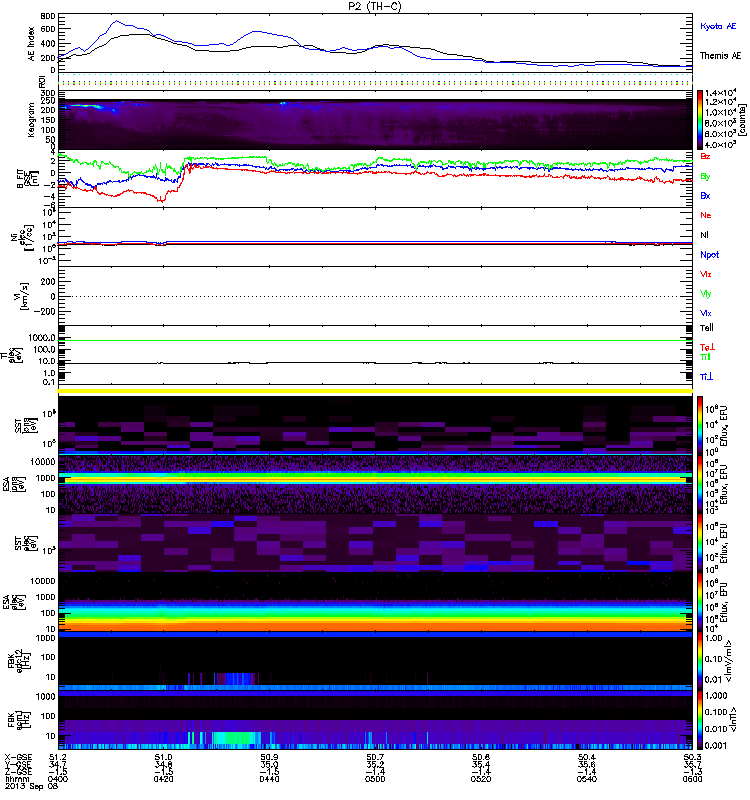Click the 0540 time tick label
Viewport: 750px width, 800px height.
click(x=587, y=779)
